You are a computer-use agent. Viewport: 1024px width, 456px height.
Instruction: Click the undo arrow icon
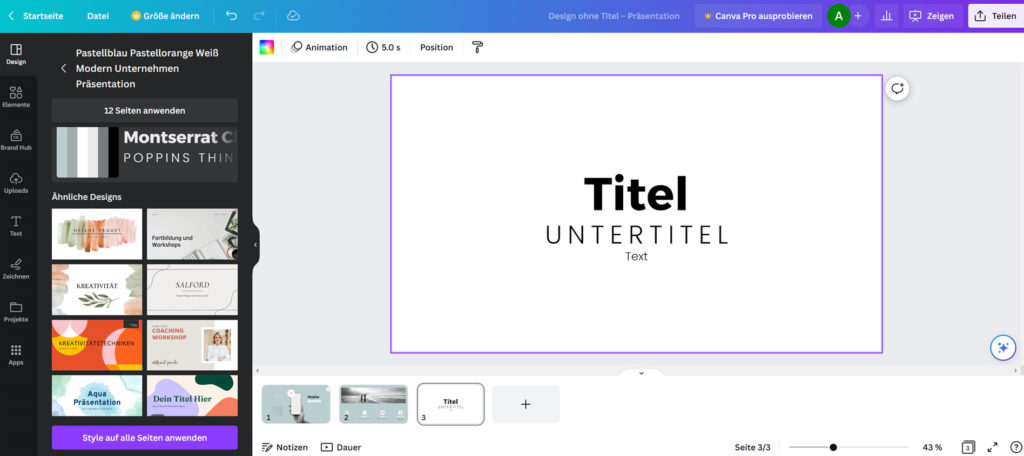232,16
